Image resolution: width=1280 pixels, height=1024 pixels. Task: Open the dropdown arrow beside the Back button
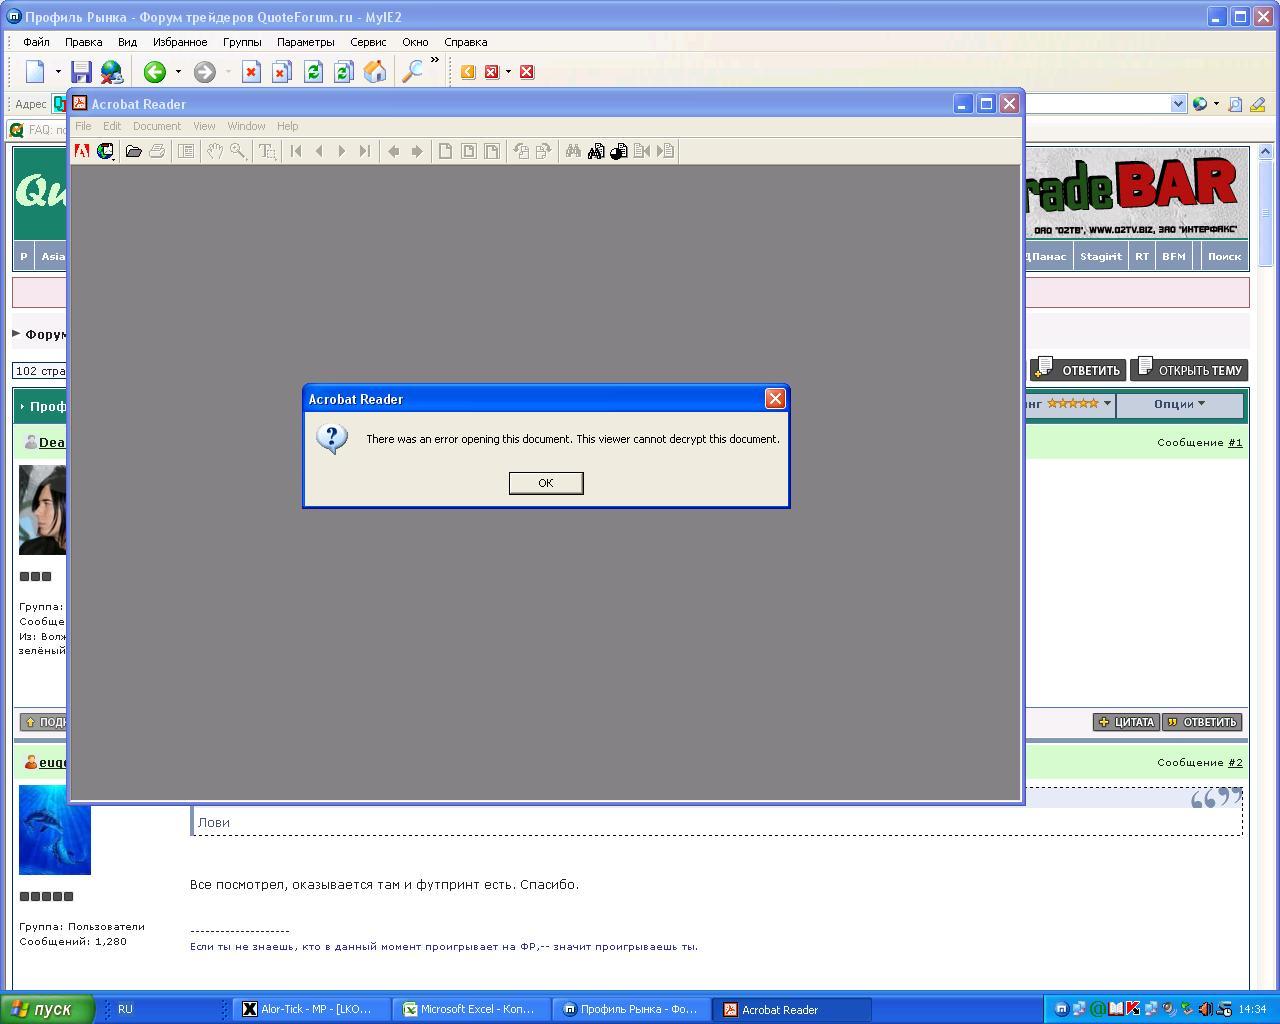178,72
